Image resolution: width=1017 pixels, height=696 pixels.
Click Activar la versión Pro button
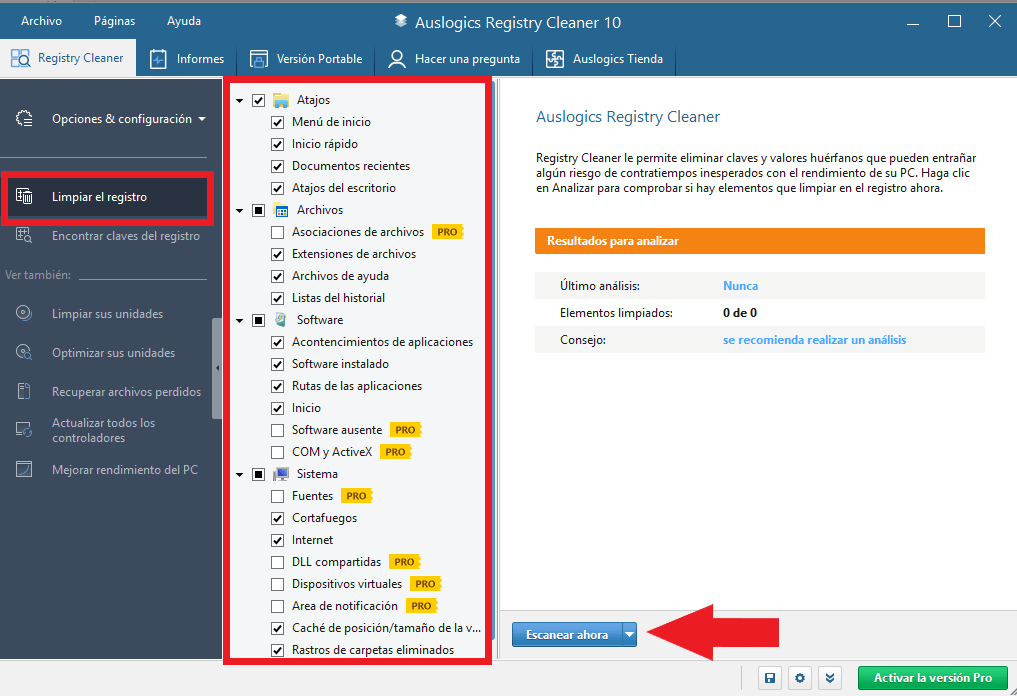pyautogui.click(x=933, y=678)
